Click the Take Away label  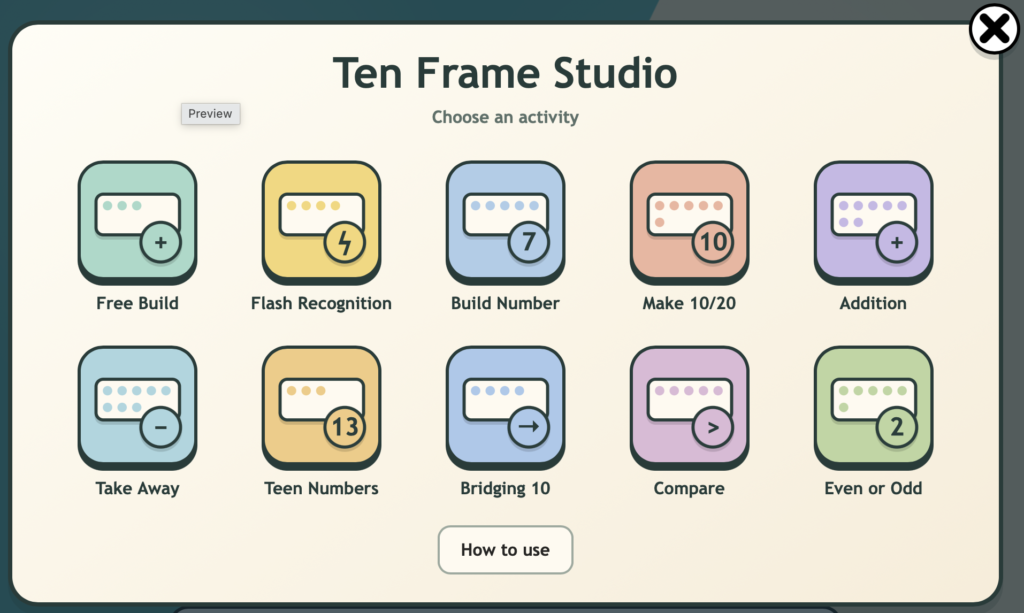(x=137, y=488)
